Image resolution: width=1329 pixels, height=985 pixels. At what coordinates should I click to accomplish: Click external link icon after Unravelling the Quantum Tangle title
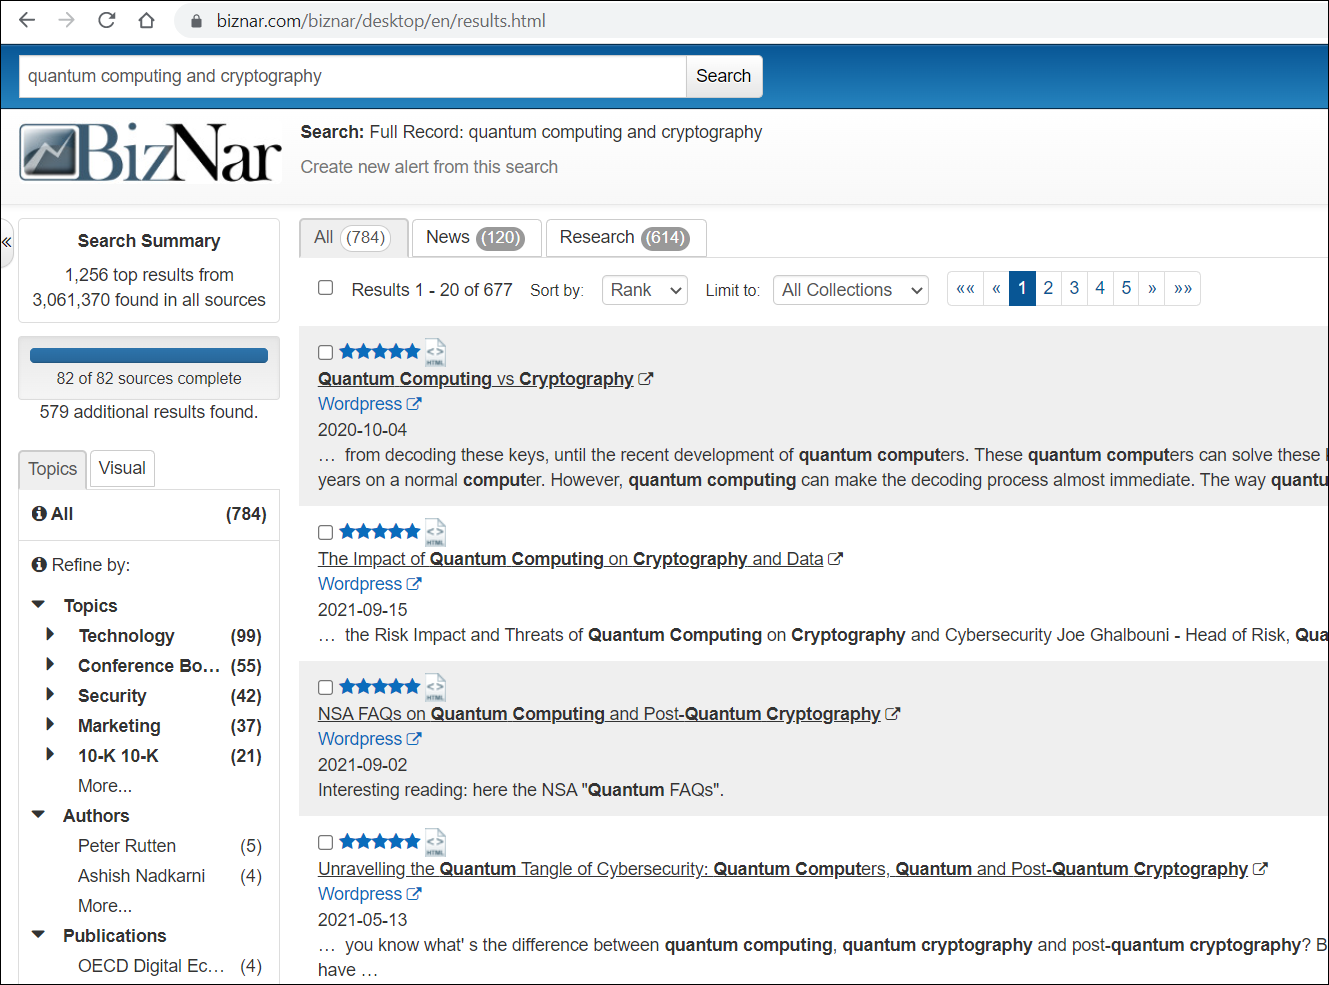coord(1260,869)
